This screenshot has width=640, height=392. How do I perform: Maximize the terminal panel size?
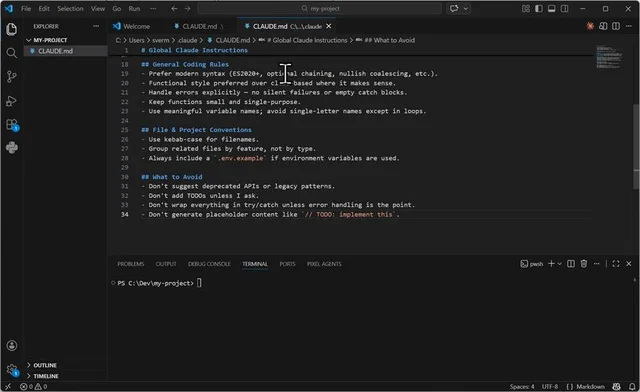[616, 264]
